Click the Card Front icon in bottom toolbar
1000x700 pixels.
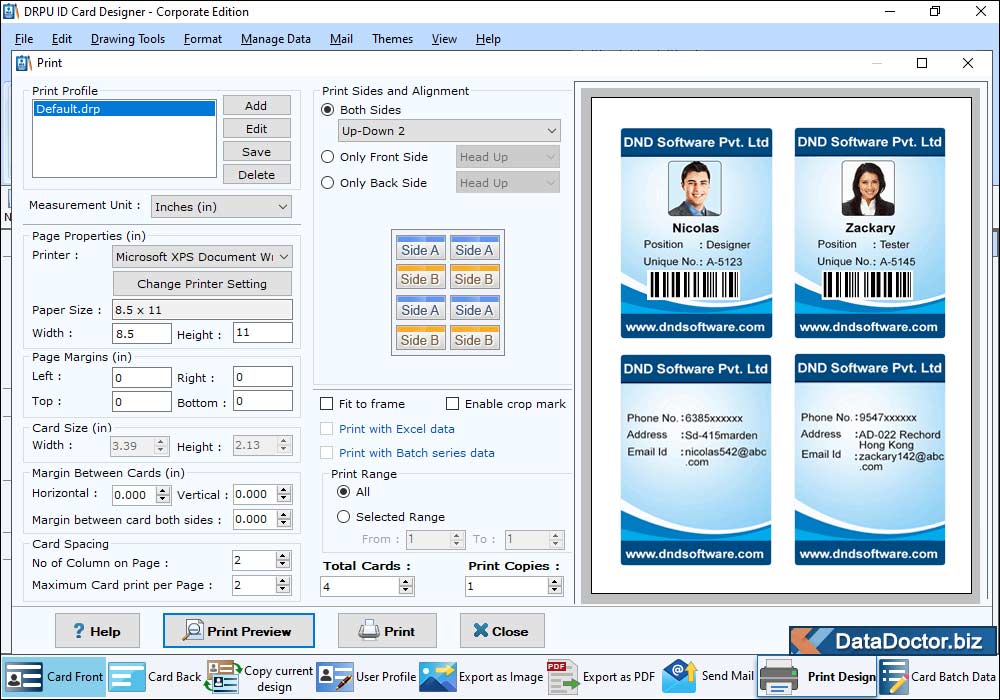(24, 676)
